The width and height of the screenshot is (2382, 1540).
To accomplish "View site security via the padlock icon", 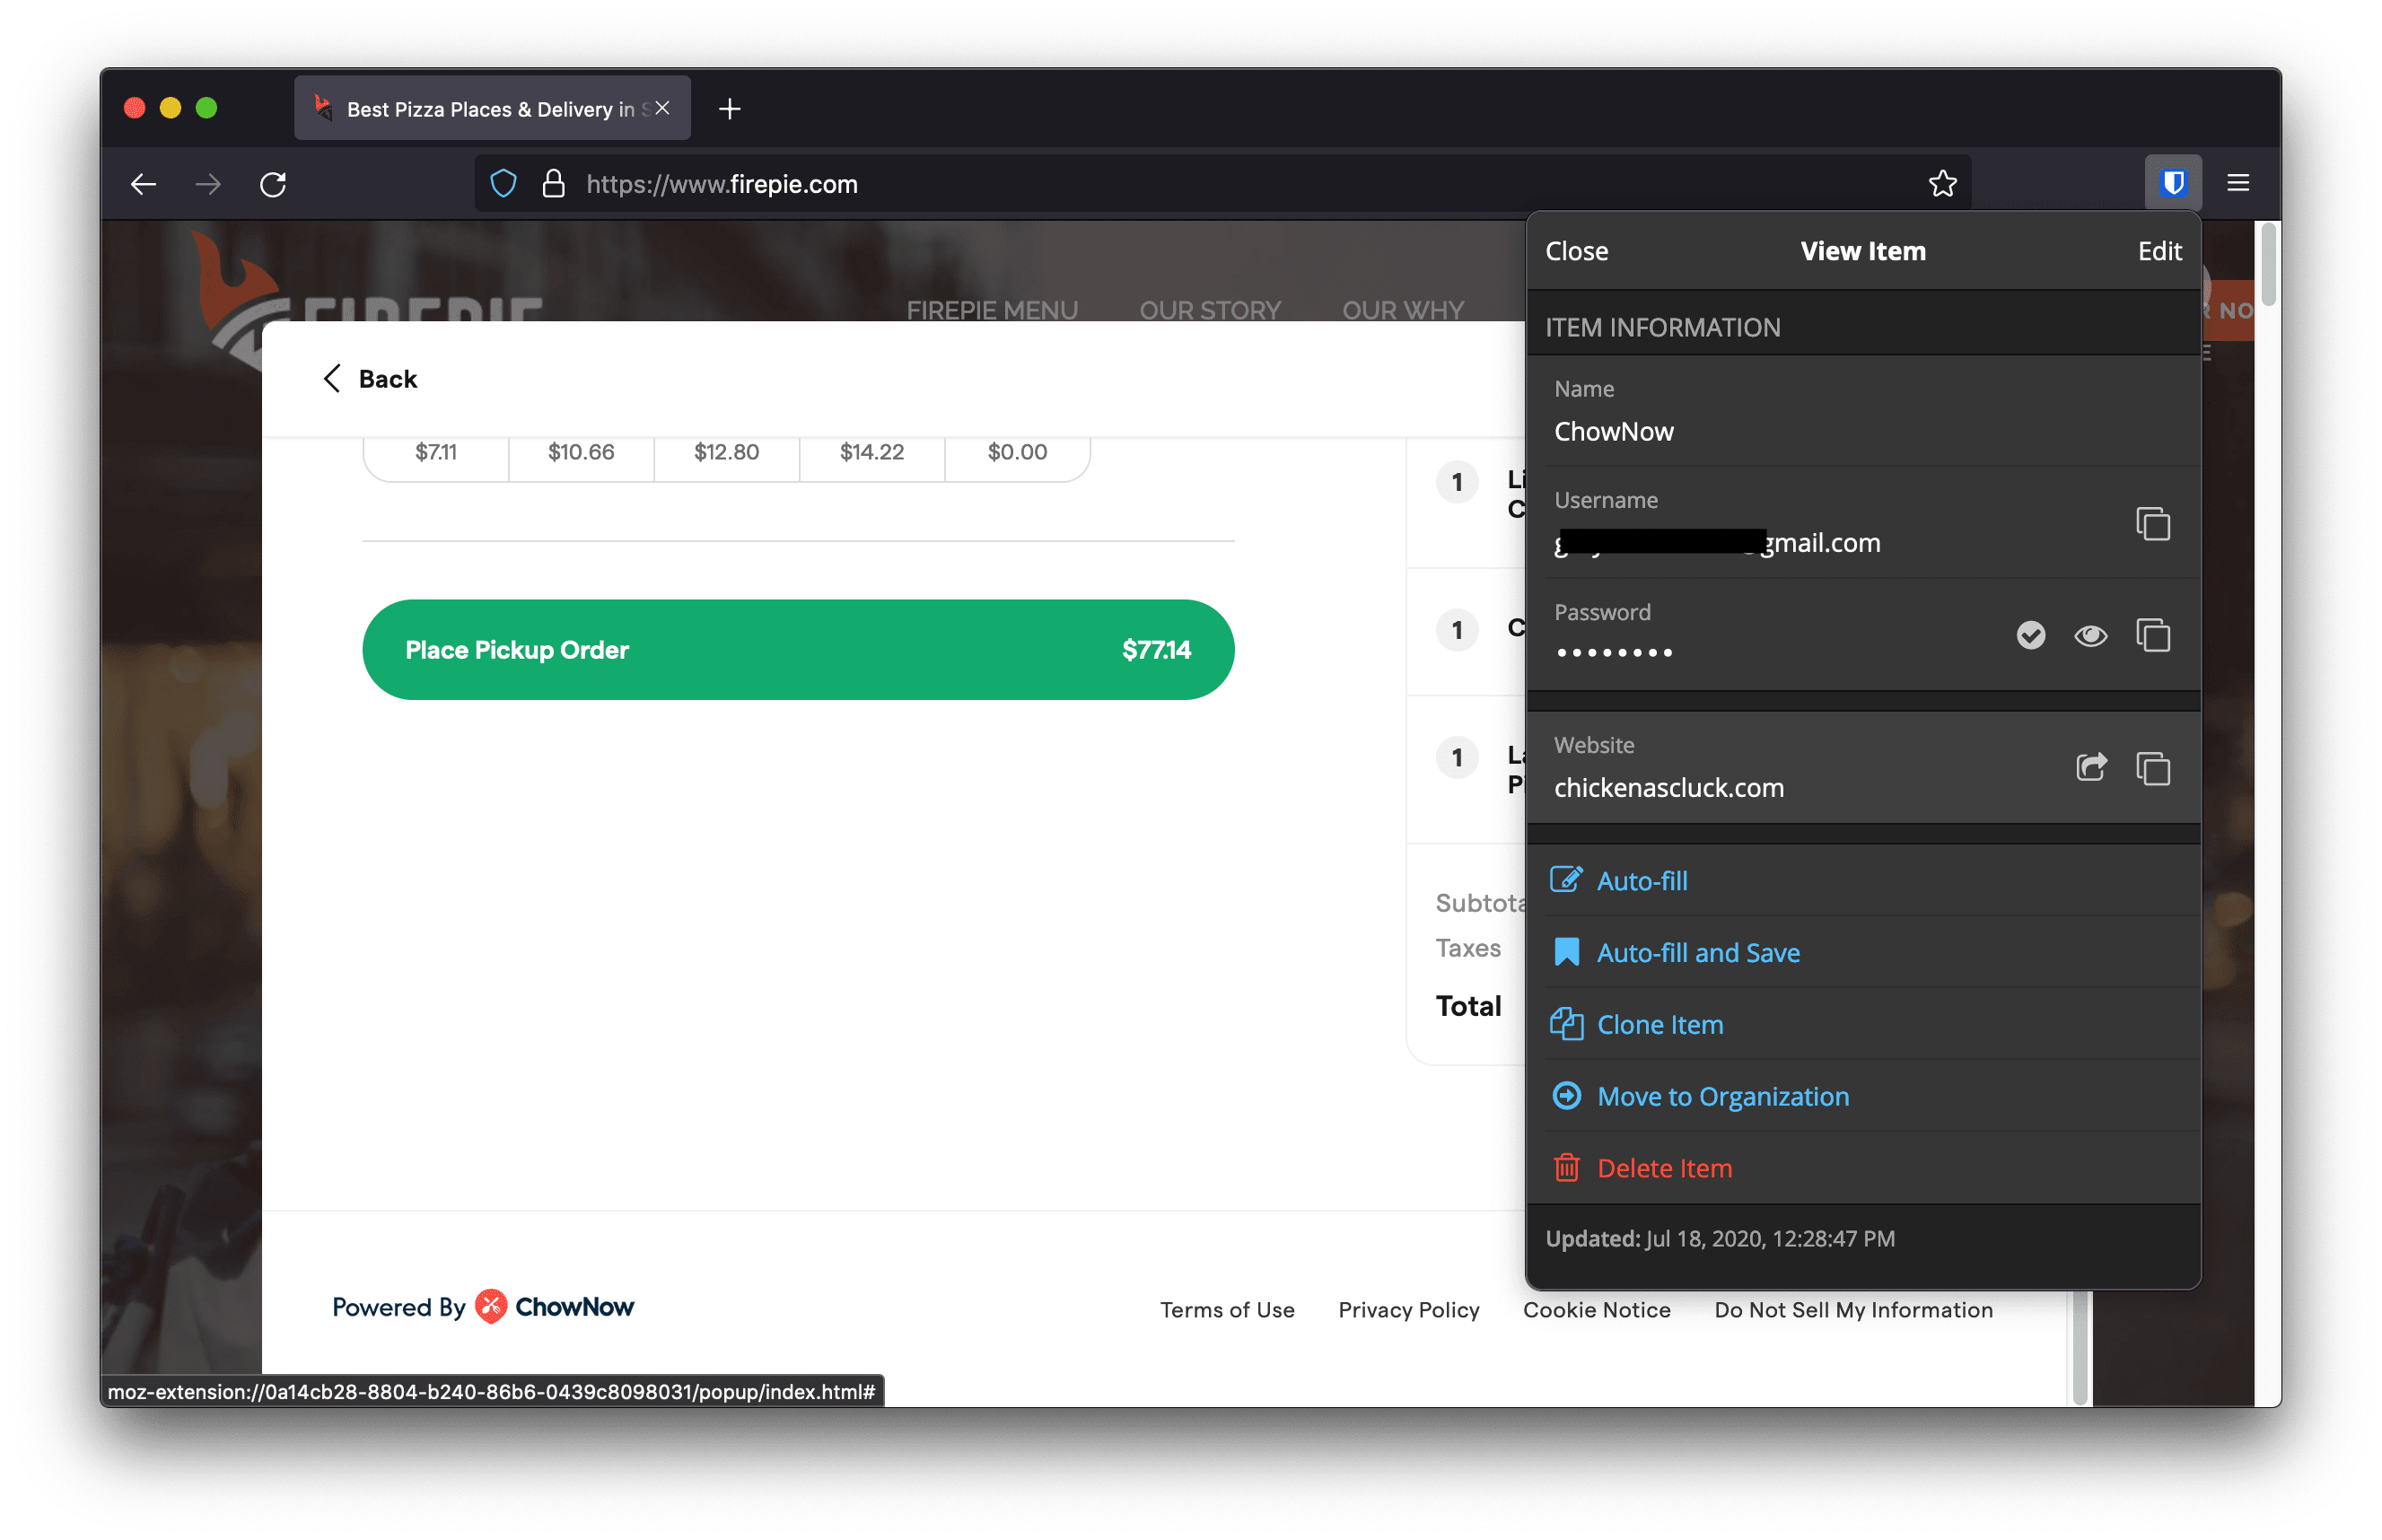I will 553,183.
